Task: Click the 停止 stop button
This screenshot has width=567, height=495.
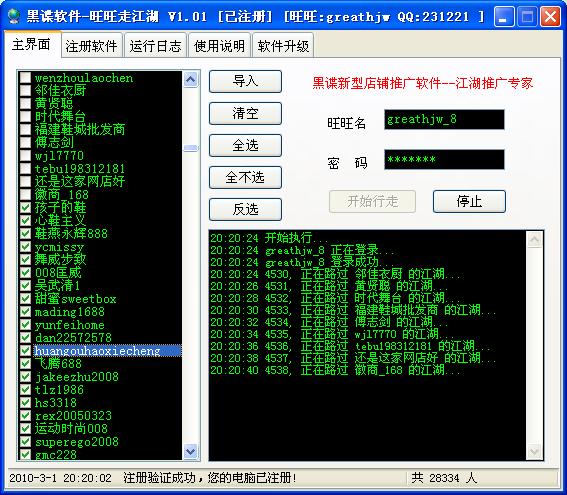Action: pos(469,201)
